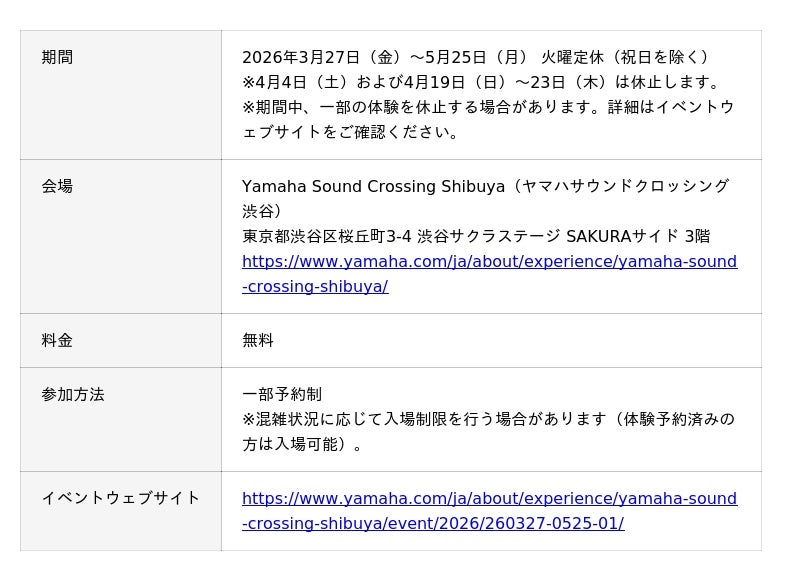Screen dimensions: 800x581
Task: Click the 2026年3月27日 start date text
Action: [x=300, y=58]
